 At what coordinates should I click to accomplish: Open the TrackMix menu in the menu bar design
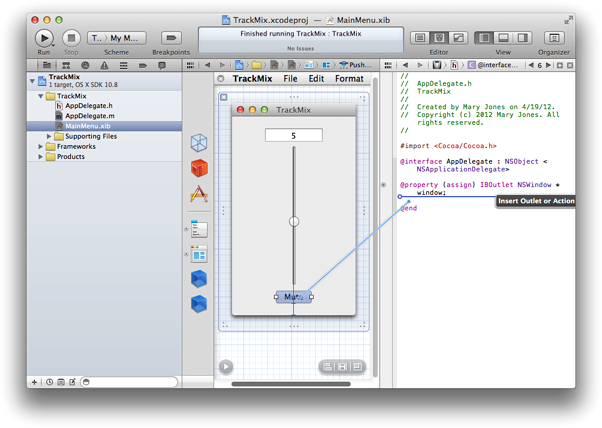252,79
